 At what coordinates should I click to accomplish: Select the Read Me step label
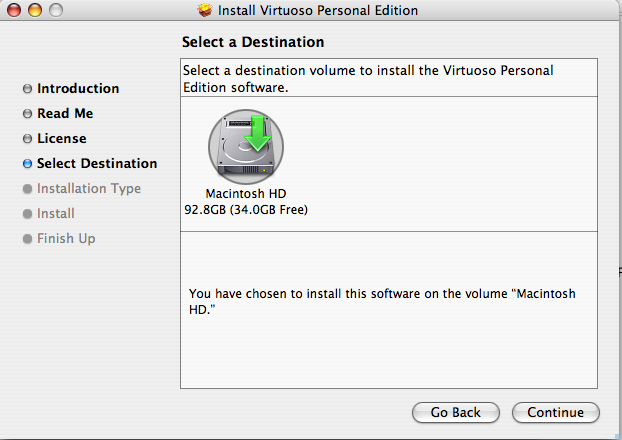tap(65, 113)
